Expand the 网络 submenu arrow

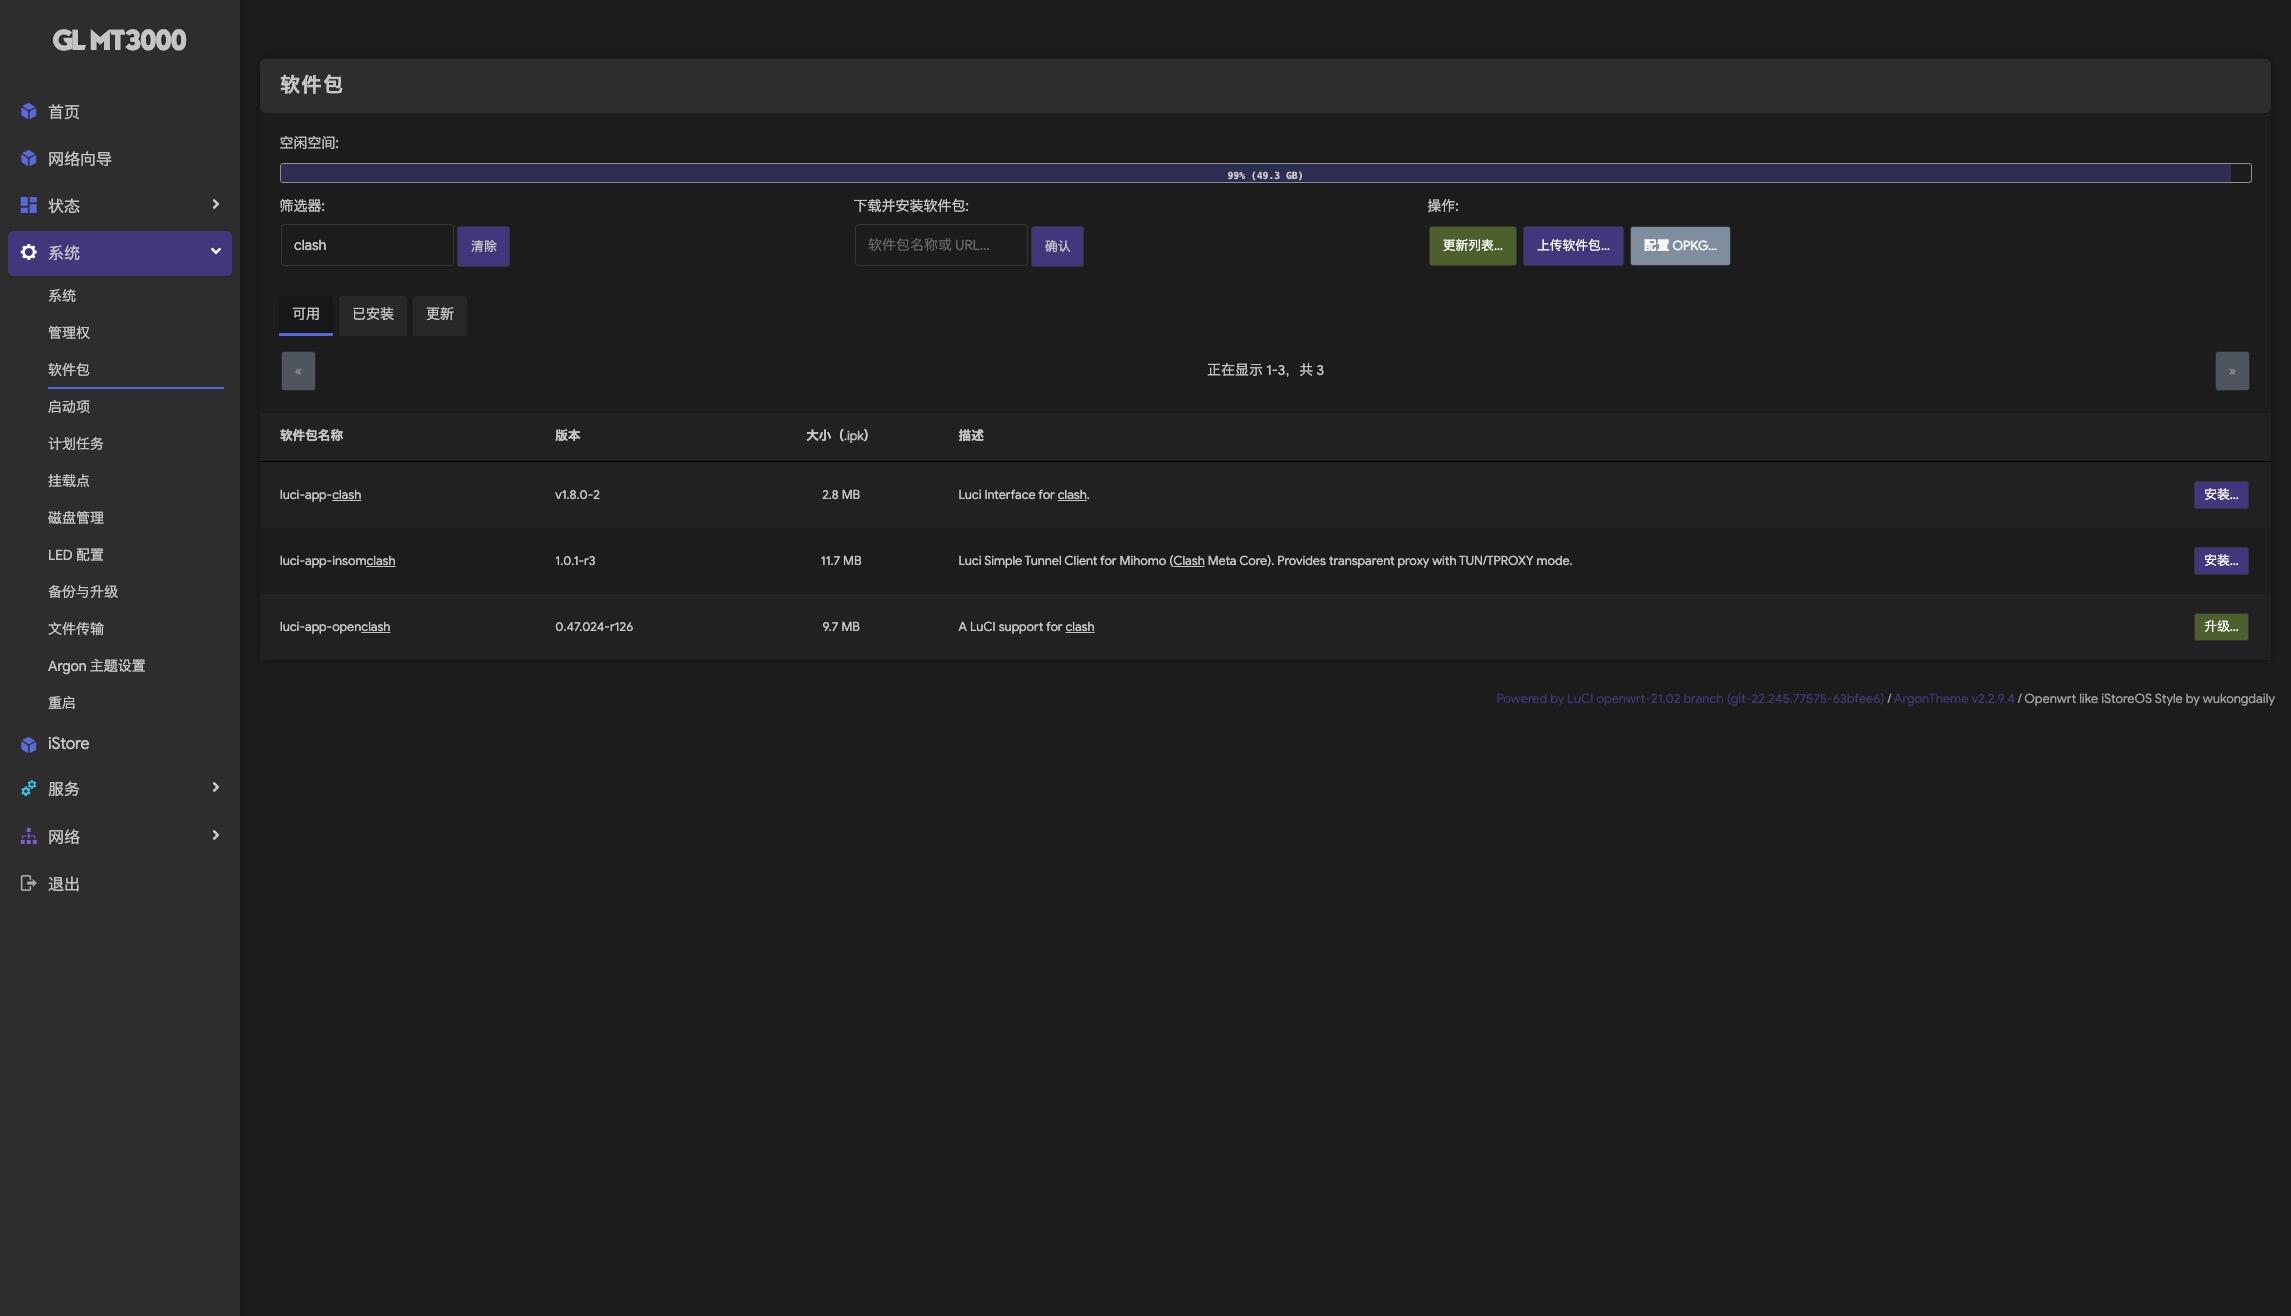click(215, 836)
